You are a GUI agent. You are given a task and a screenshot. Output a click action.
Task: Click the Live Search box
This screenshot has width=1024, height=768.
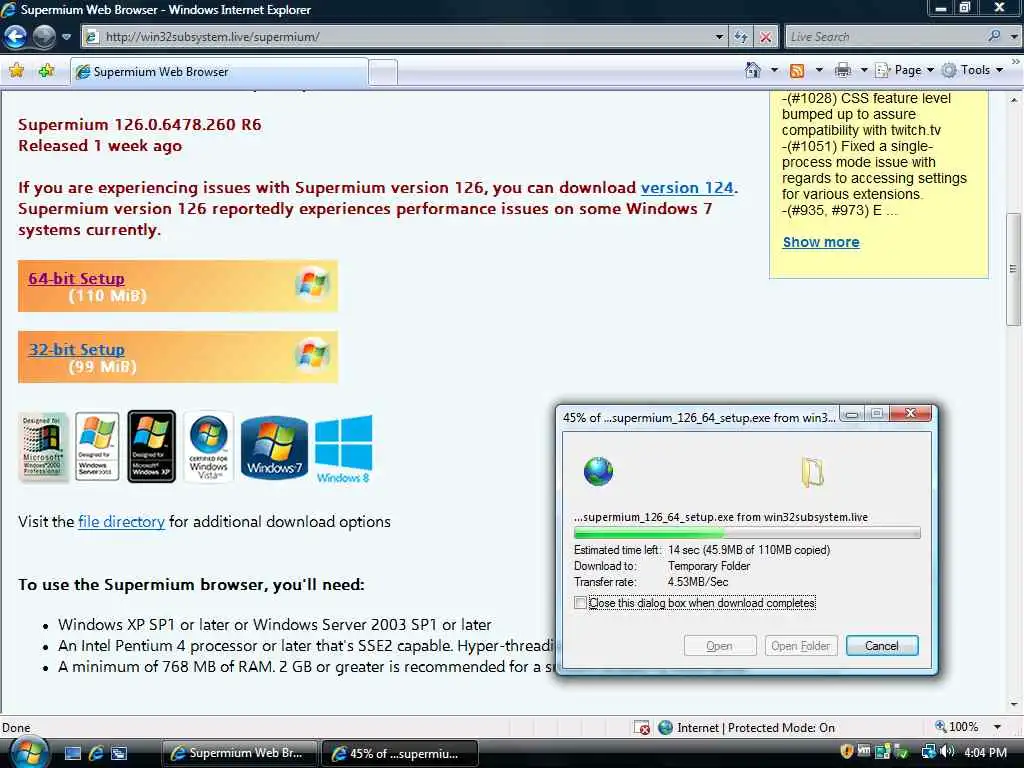tap(885, 37)
